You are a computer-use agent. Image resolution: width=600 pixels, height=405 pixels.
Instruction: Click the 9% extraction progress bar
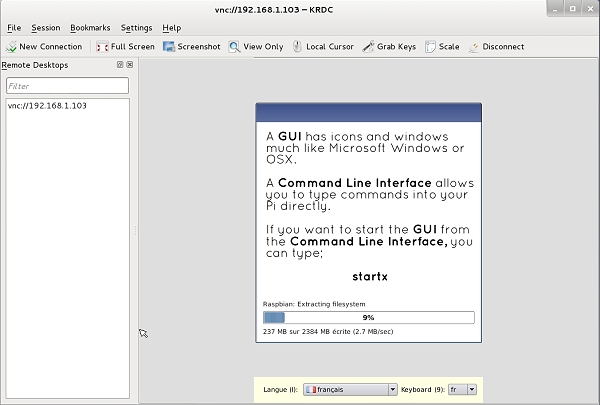click(x=369, y=317)
